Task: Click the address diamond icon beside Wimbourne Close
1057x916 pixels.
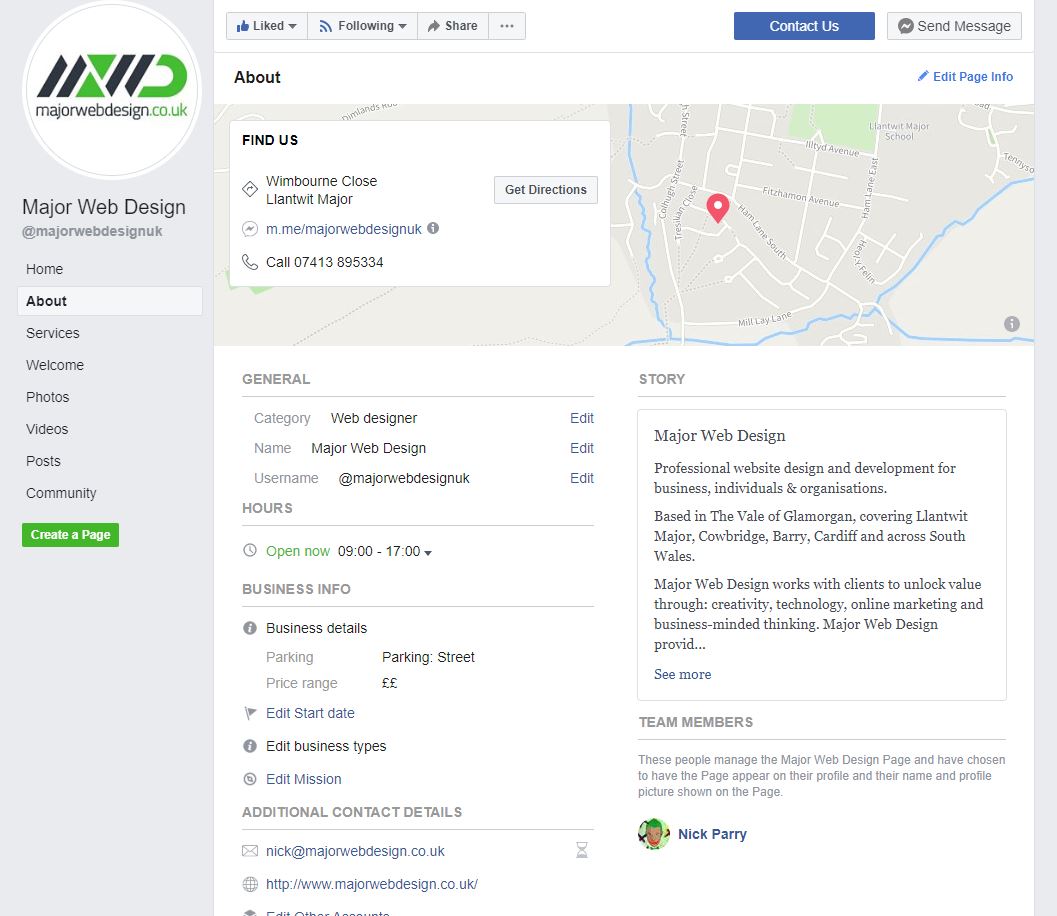Action: (x=250, y=189)
